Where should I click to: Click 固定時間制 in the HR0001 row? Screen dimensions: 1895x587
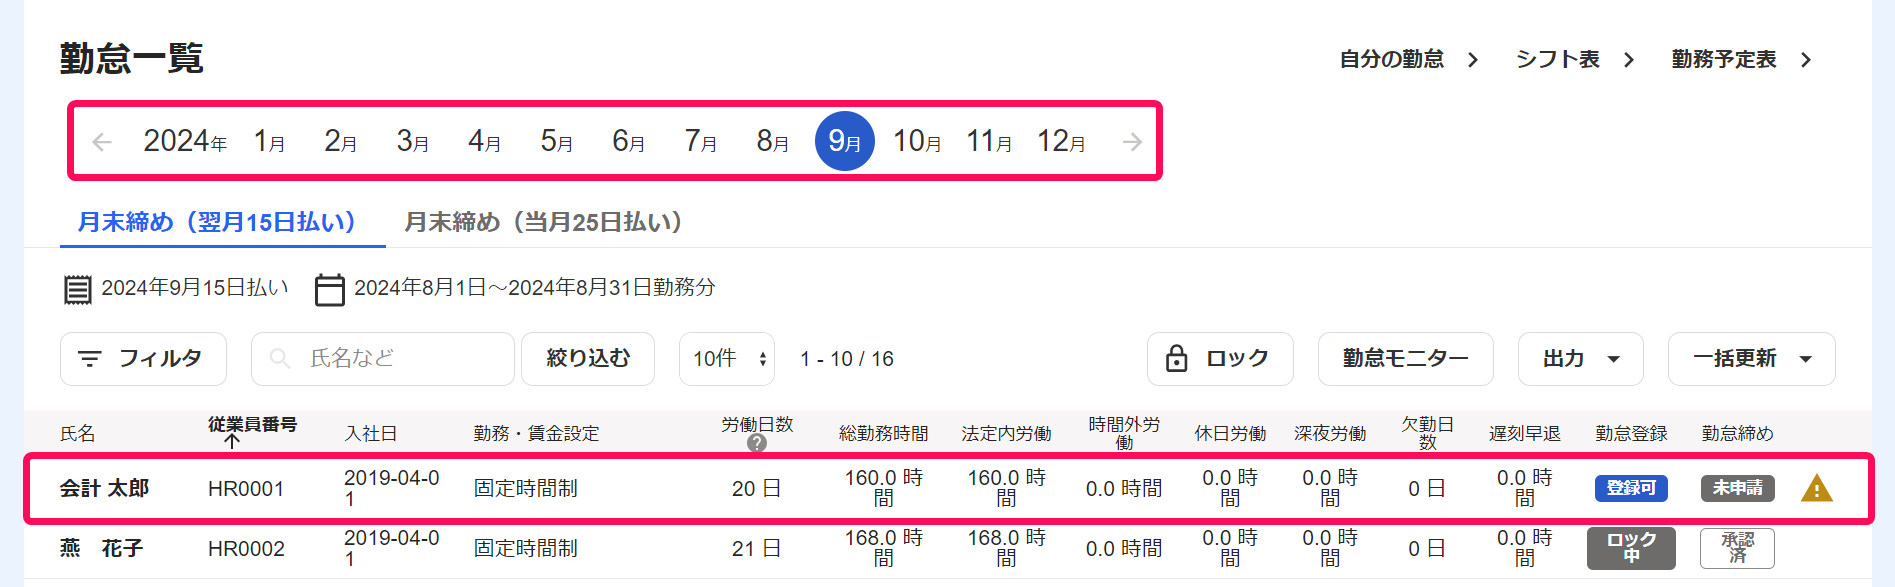coord(526,489)
